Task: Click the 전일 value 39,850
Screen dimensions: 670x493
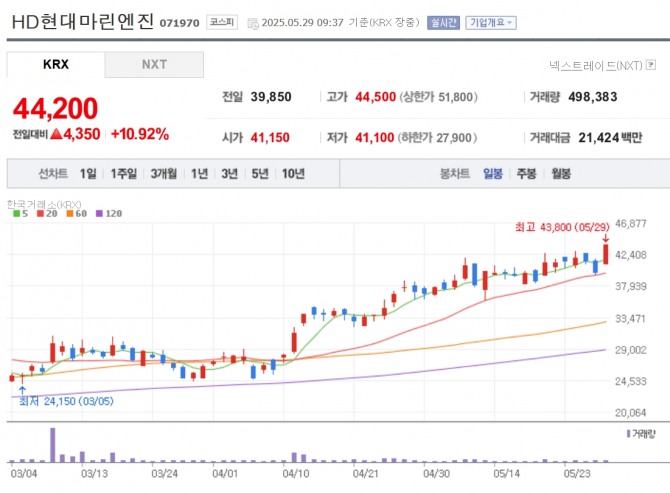Action: (x=271, y=97)
